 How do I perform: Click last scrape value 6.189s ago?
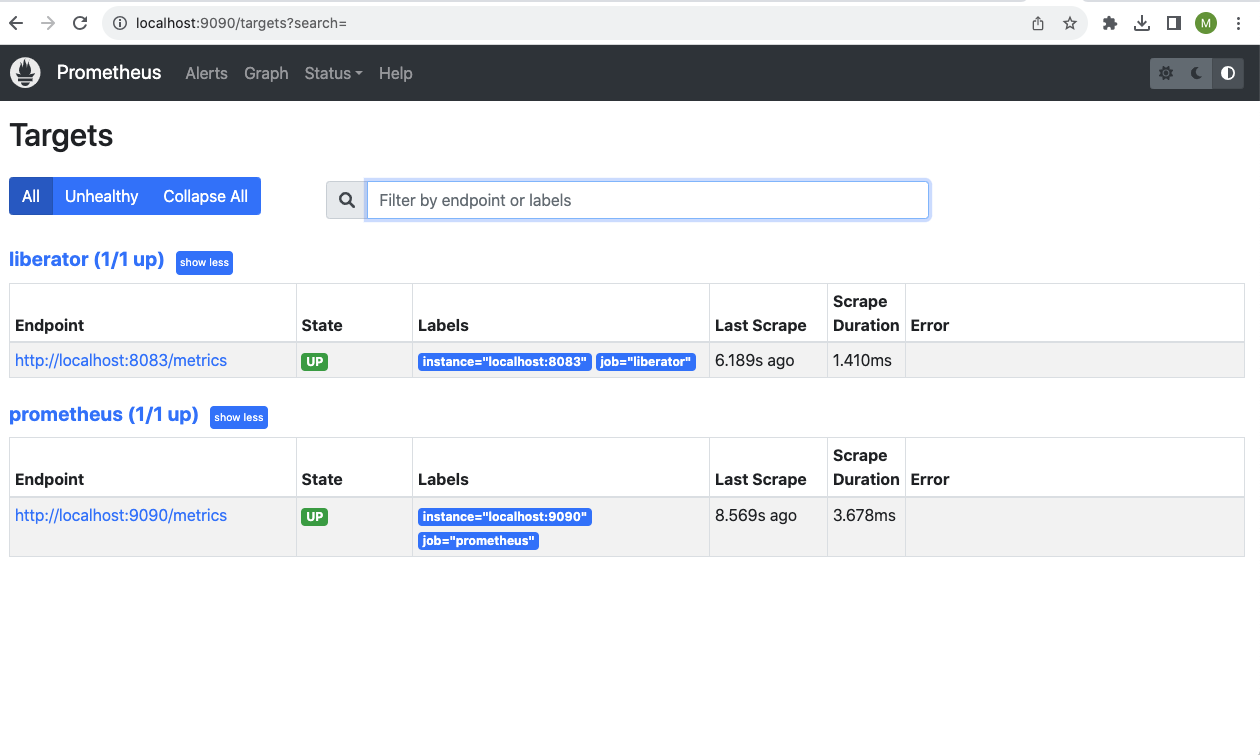point(755,360)
